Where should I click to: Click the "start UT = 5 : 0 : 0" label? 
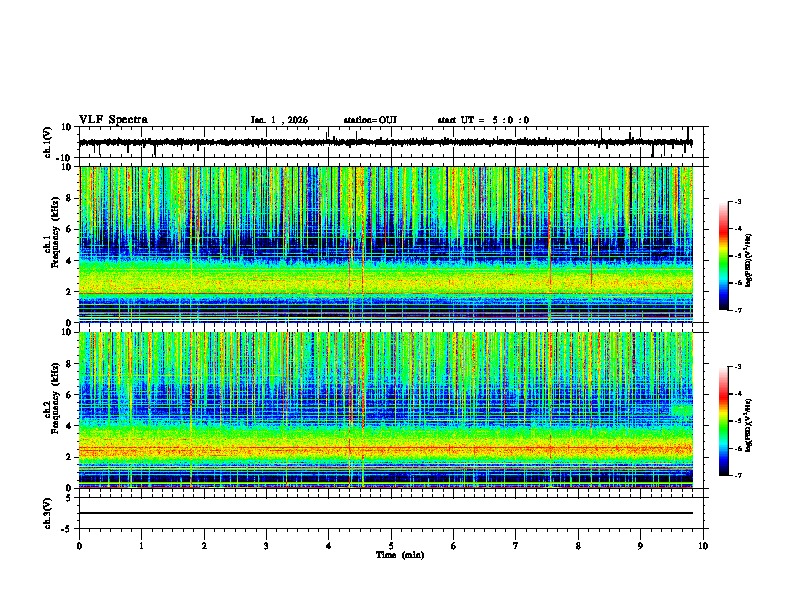click(483, 120)
